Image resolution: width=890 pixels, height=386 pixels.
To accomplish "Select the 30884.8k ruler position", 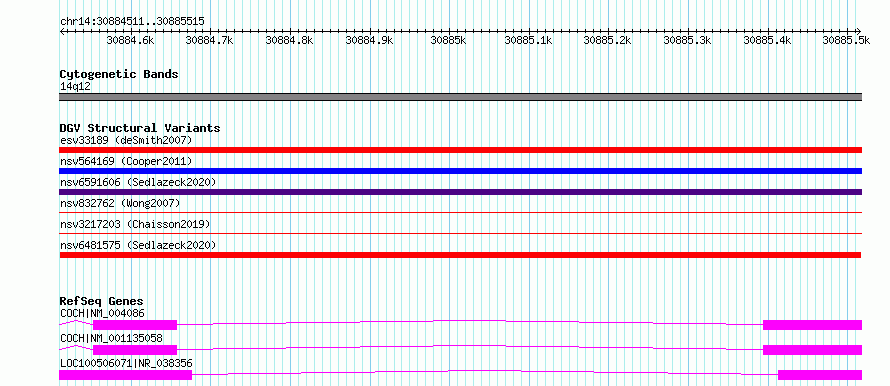I will coord(289,40).
